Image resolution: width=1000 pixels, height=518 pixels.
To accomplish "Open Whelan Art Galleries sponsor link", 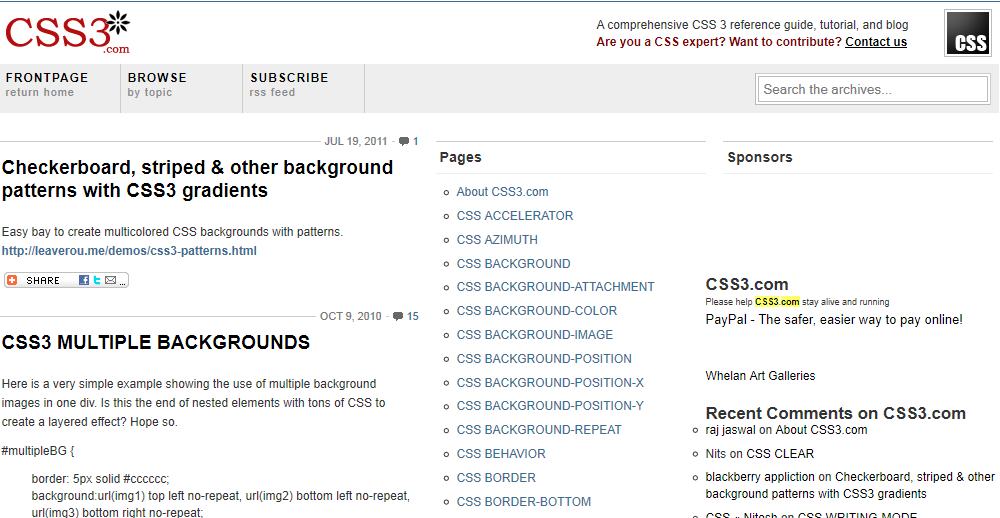I will 760,376.
